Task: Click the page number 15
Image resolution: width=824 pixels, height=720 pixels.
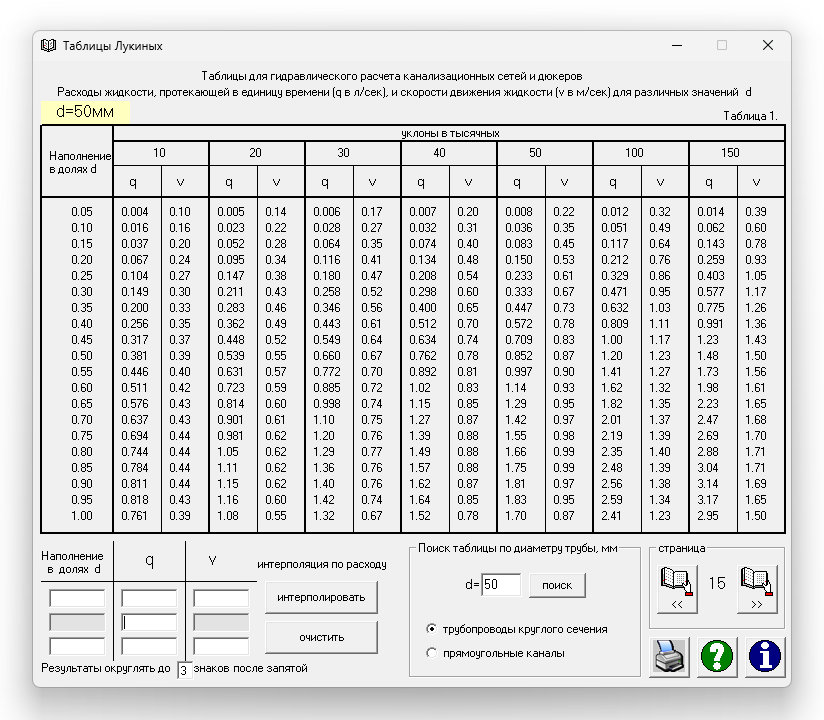Action: point(717,583)
